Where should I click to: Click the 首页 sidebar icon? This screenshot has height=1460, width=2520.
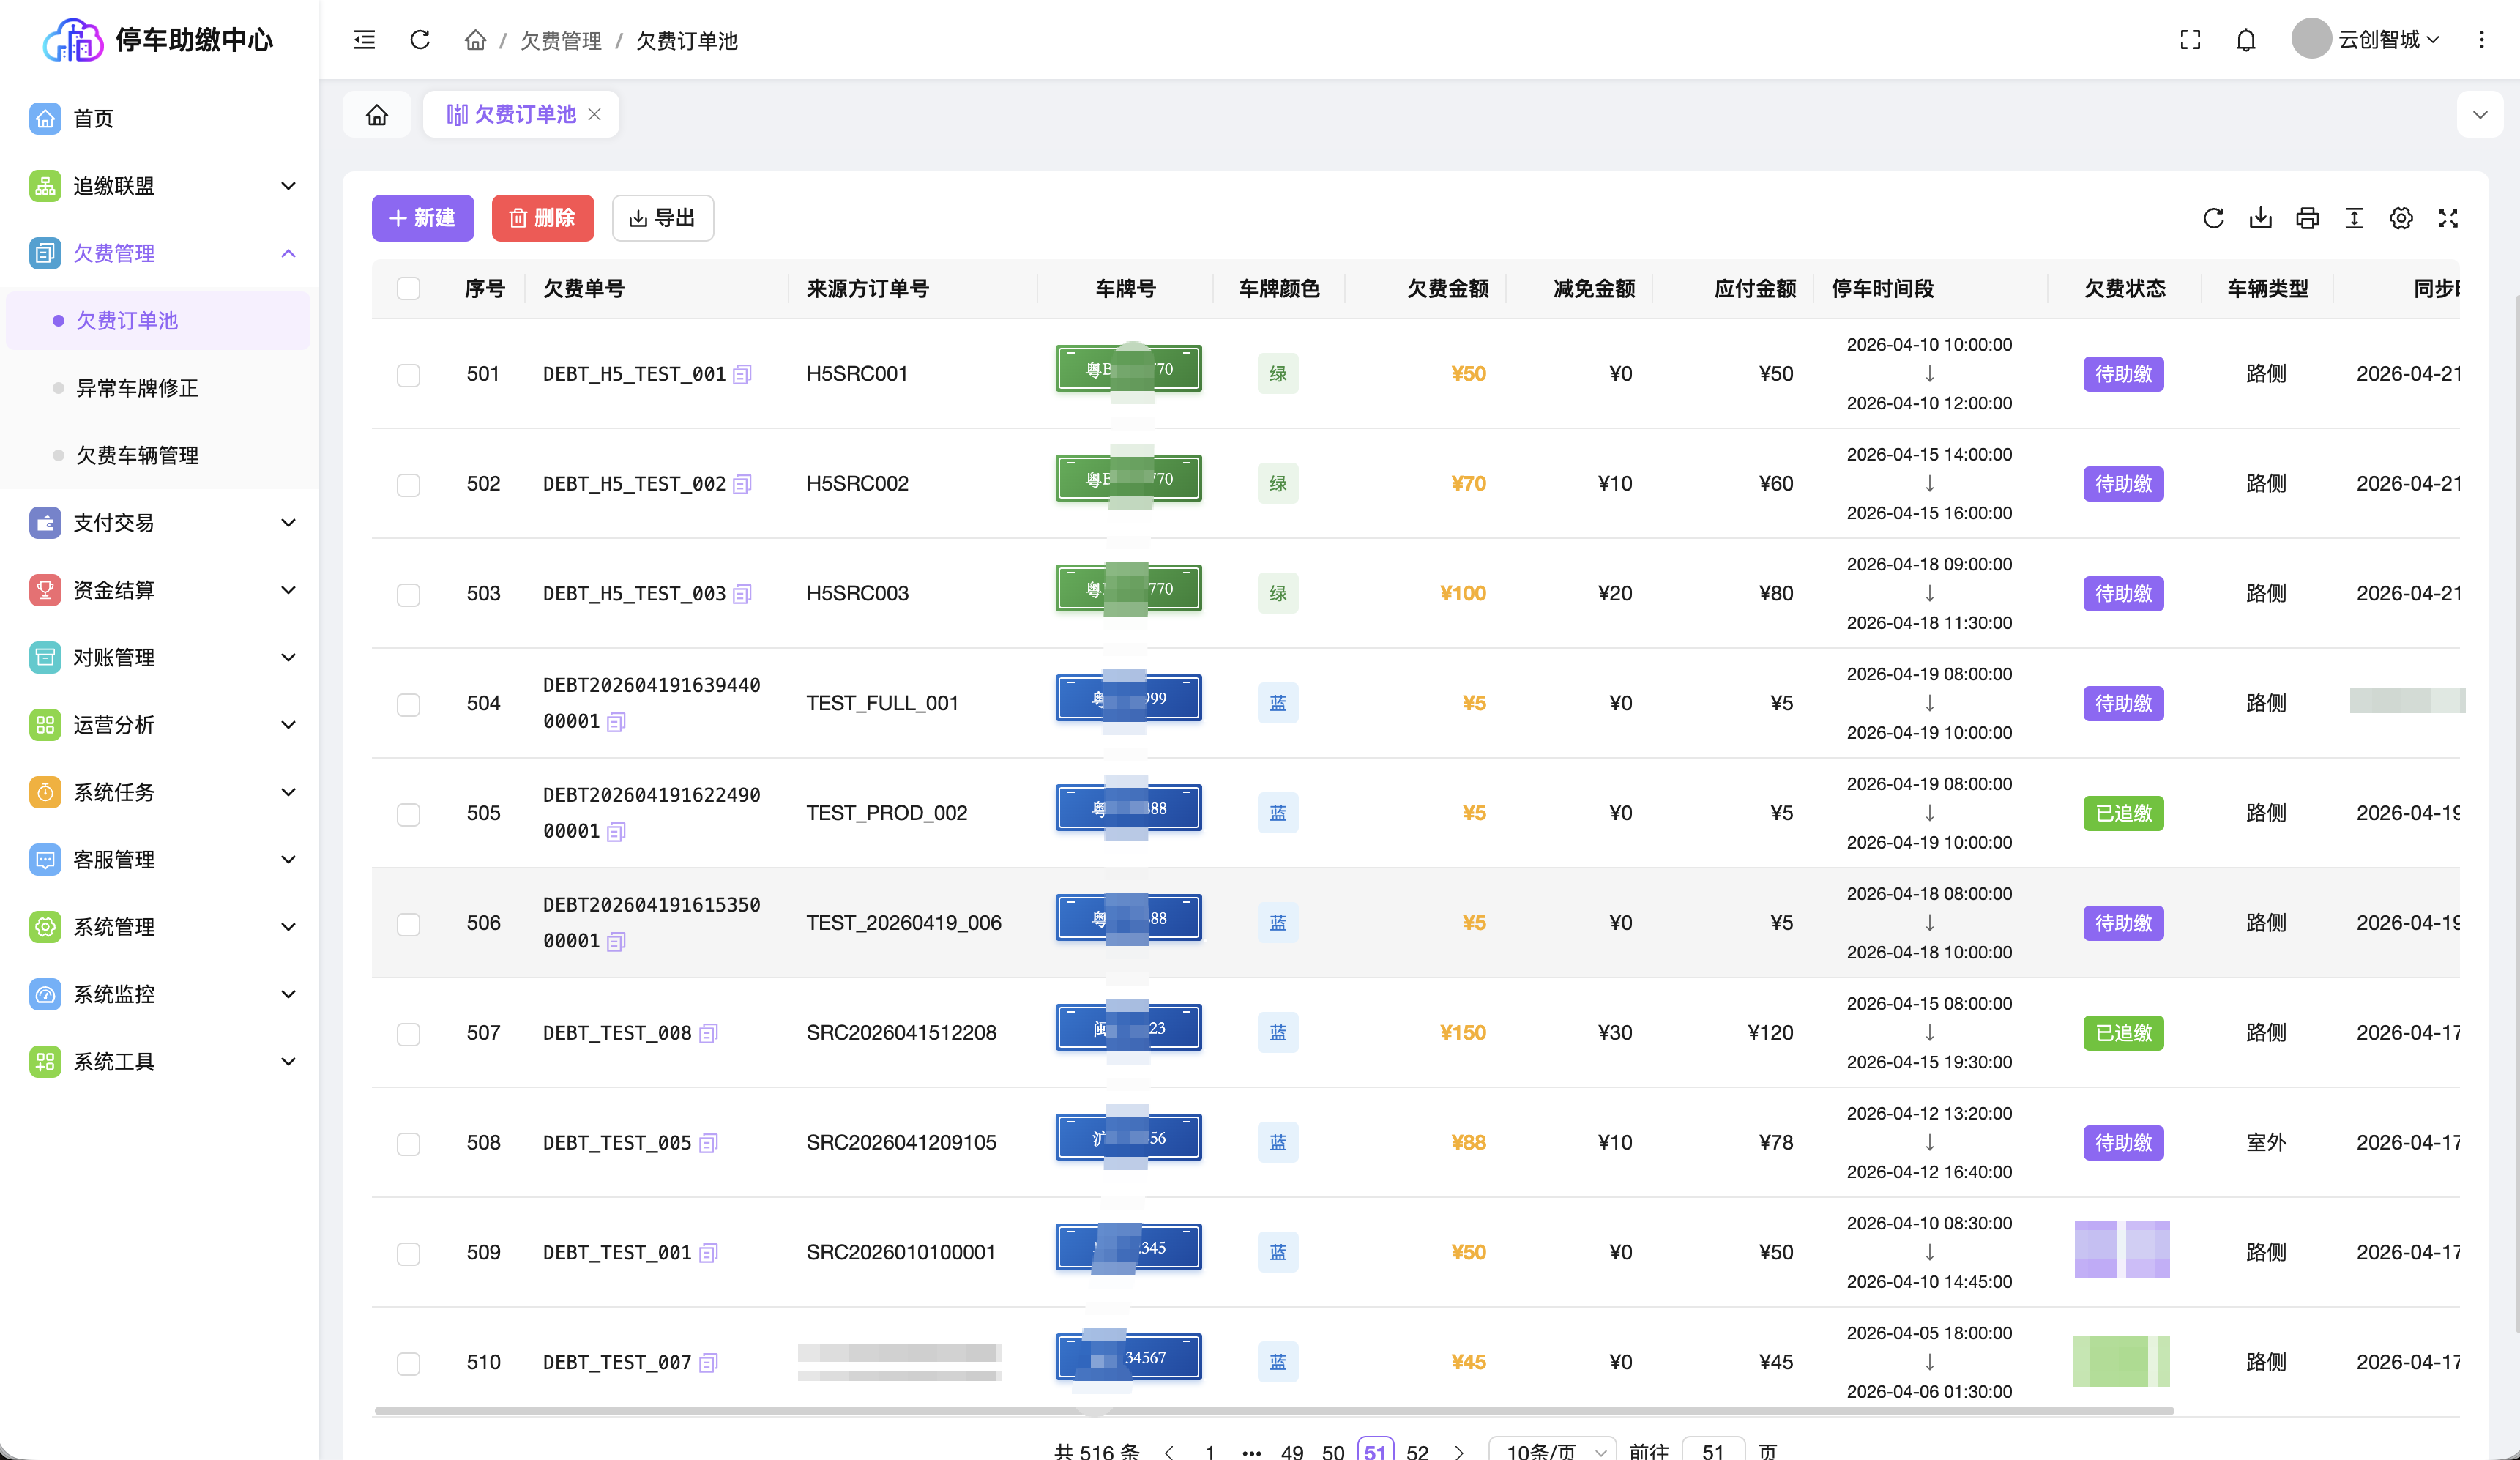[45, 118]
